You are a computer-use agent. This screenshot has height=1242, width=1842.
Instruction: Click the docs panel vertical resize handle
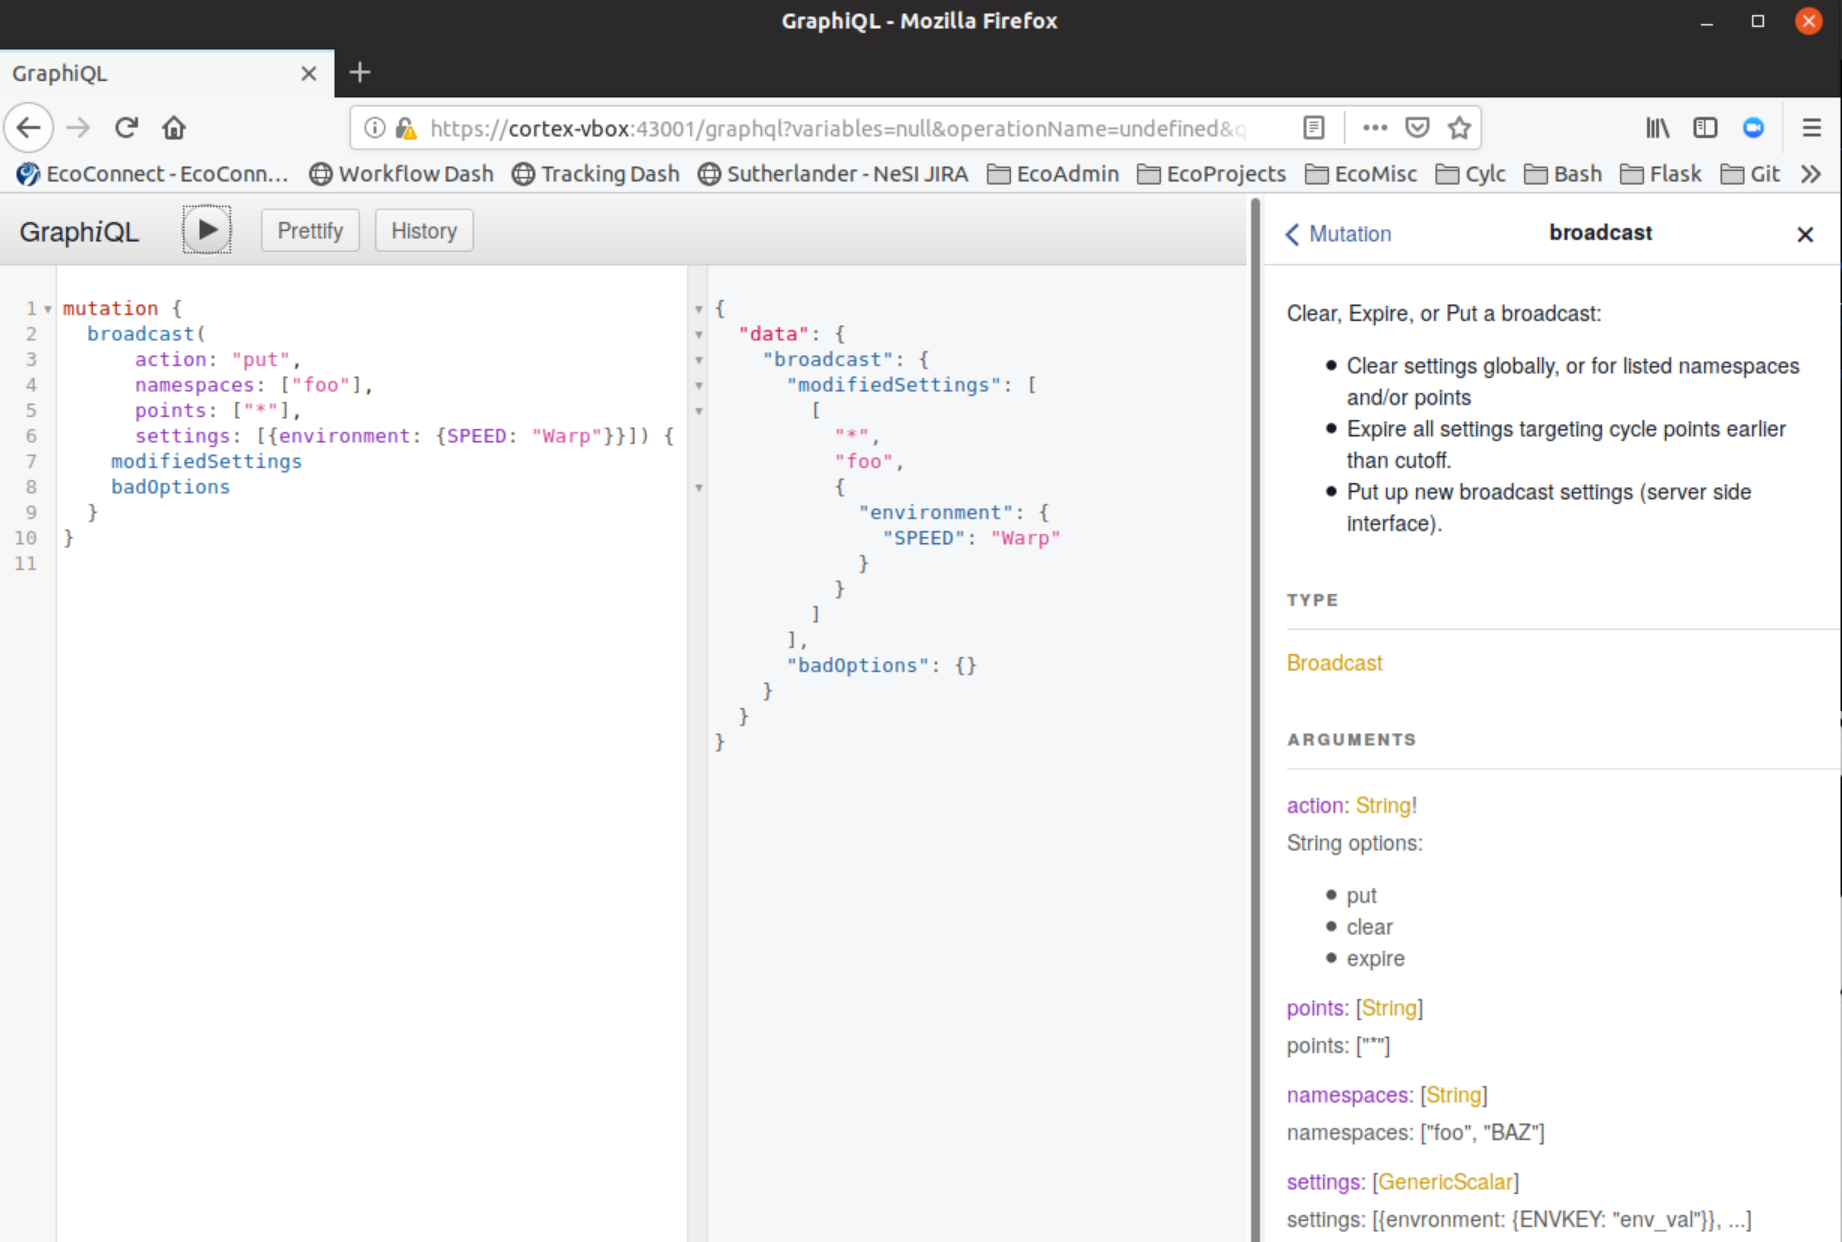(1255, 720)
